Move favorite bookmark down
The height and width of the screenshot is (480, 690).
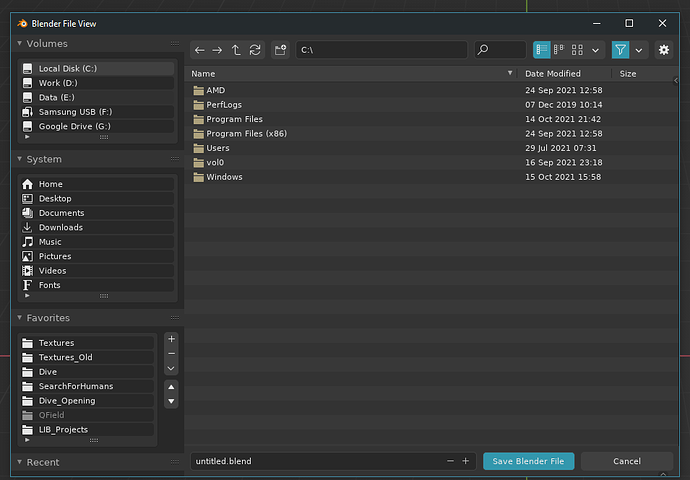[171, 402]
